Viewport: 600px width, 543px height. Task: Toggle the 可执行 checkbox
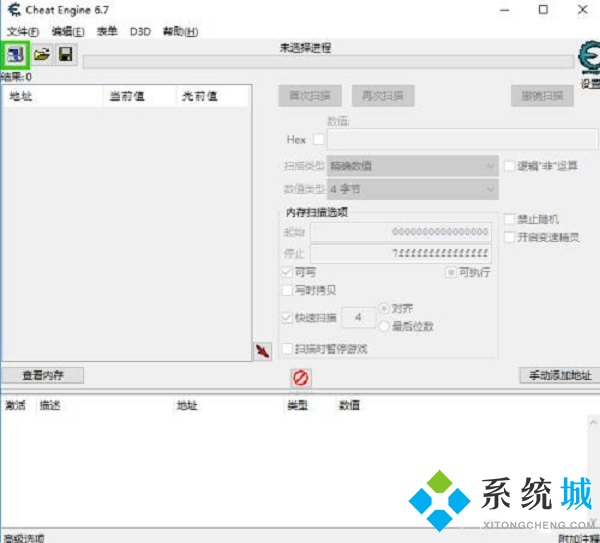pos(451,272)
